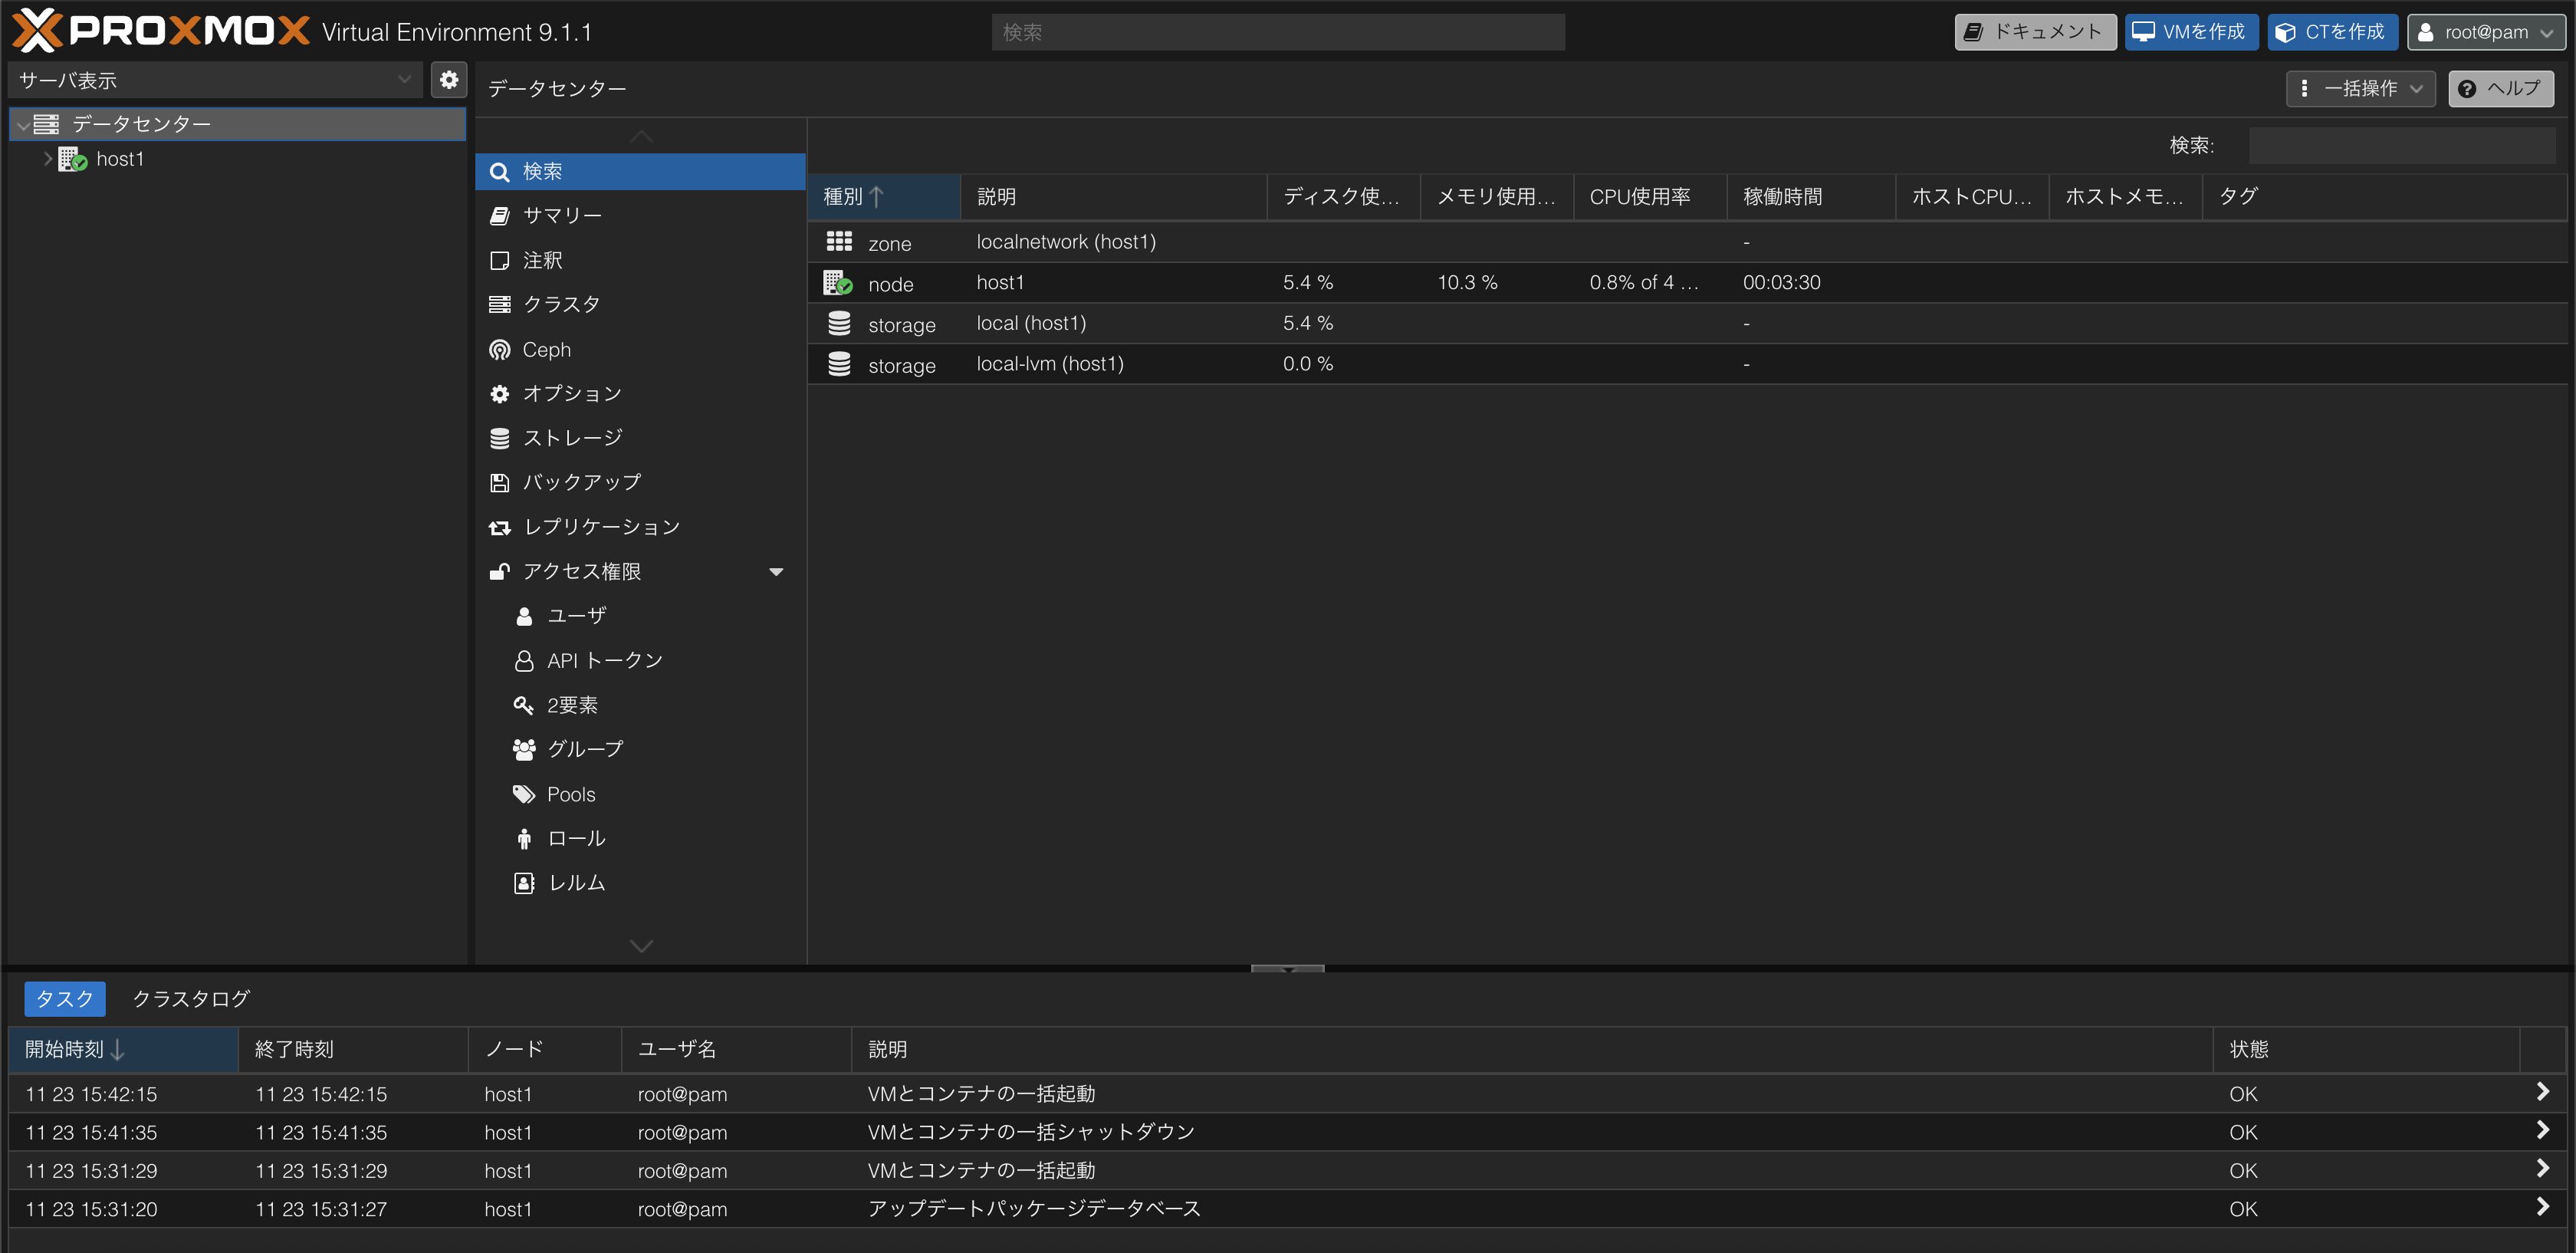Open the Ceph panel
The height and width of the screenshot is (1253, 2576).
coord(546,349)
